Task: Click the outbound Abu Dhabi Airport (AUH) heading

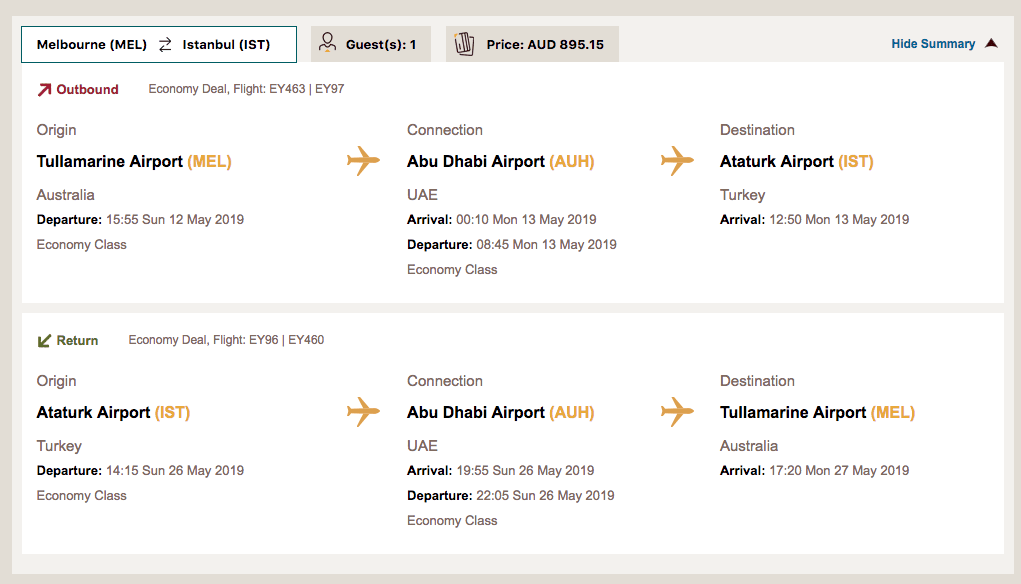Action: [500, 162]
